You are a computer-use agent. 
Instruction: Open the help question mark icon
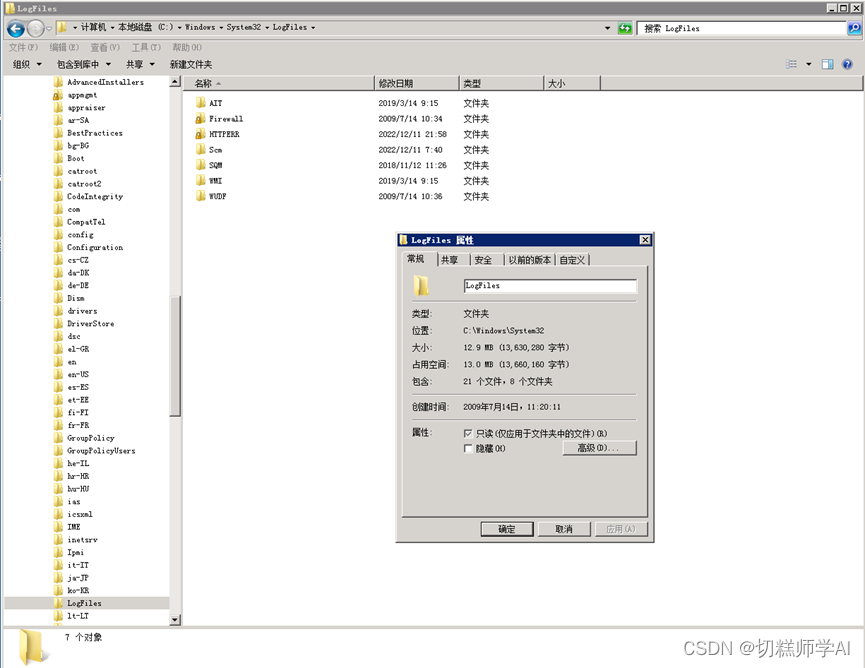point(847,65)
